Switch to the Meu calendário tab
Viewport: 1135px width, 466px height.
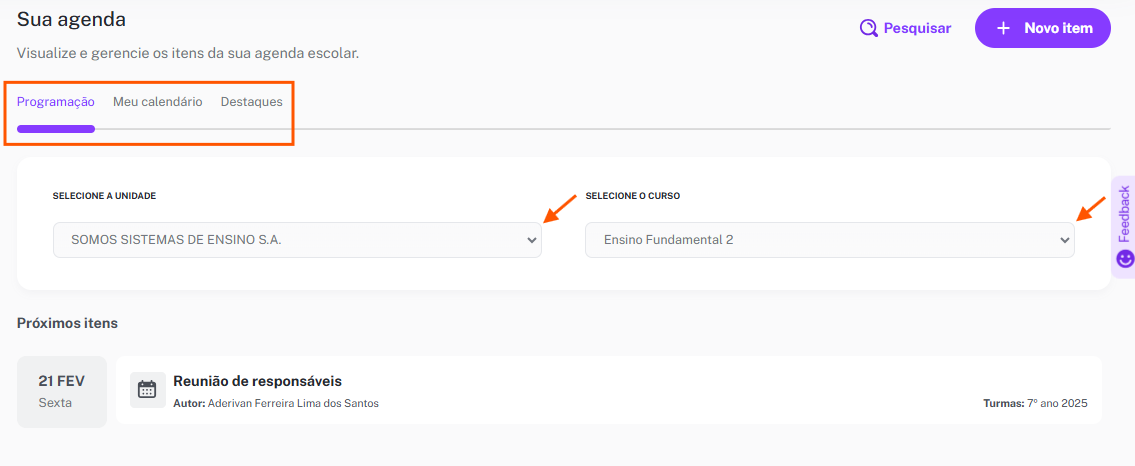158,102
